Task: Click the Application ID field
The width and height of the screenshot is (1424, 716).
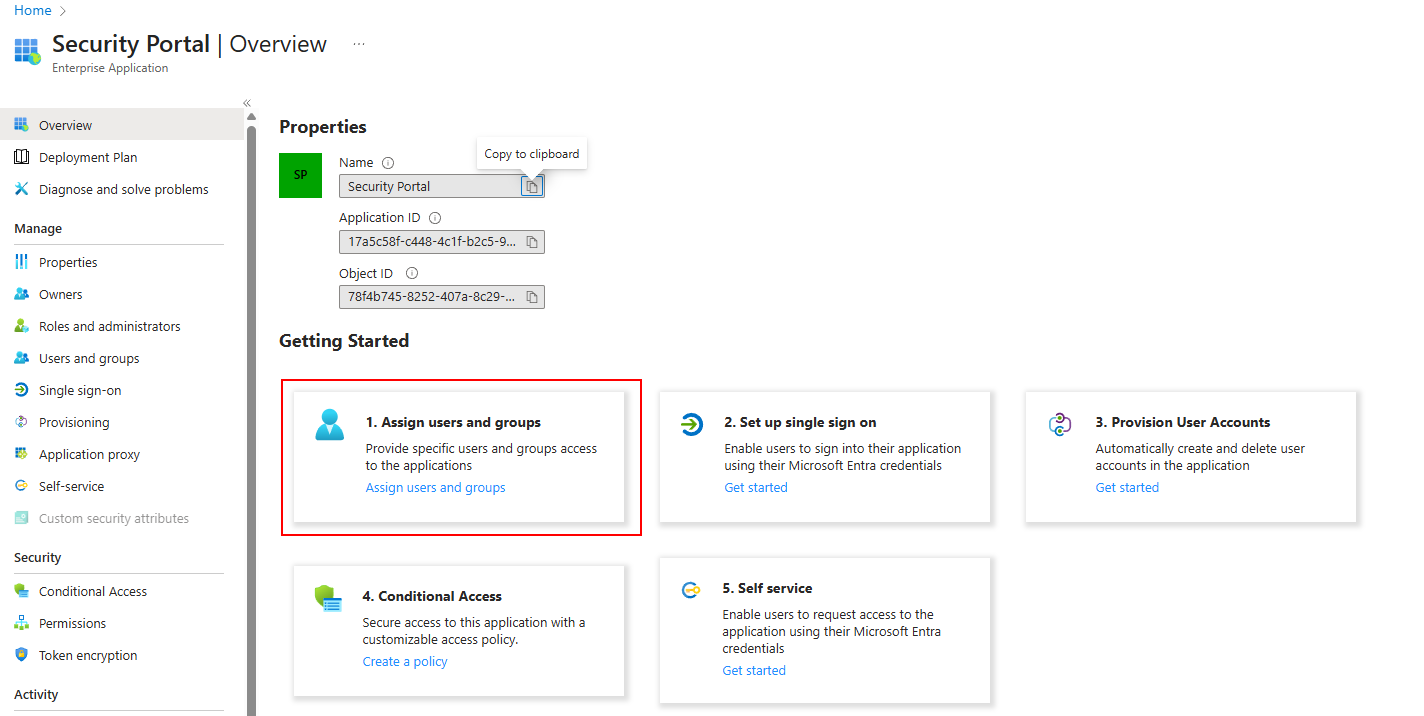Action: pos(442,242)
